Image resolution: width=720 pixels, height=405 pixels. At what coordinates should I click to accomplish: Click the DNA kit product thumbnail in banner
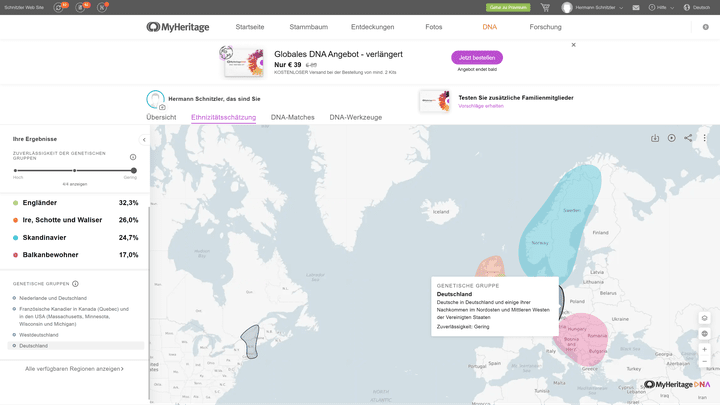pos(242,62)
